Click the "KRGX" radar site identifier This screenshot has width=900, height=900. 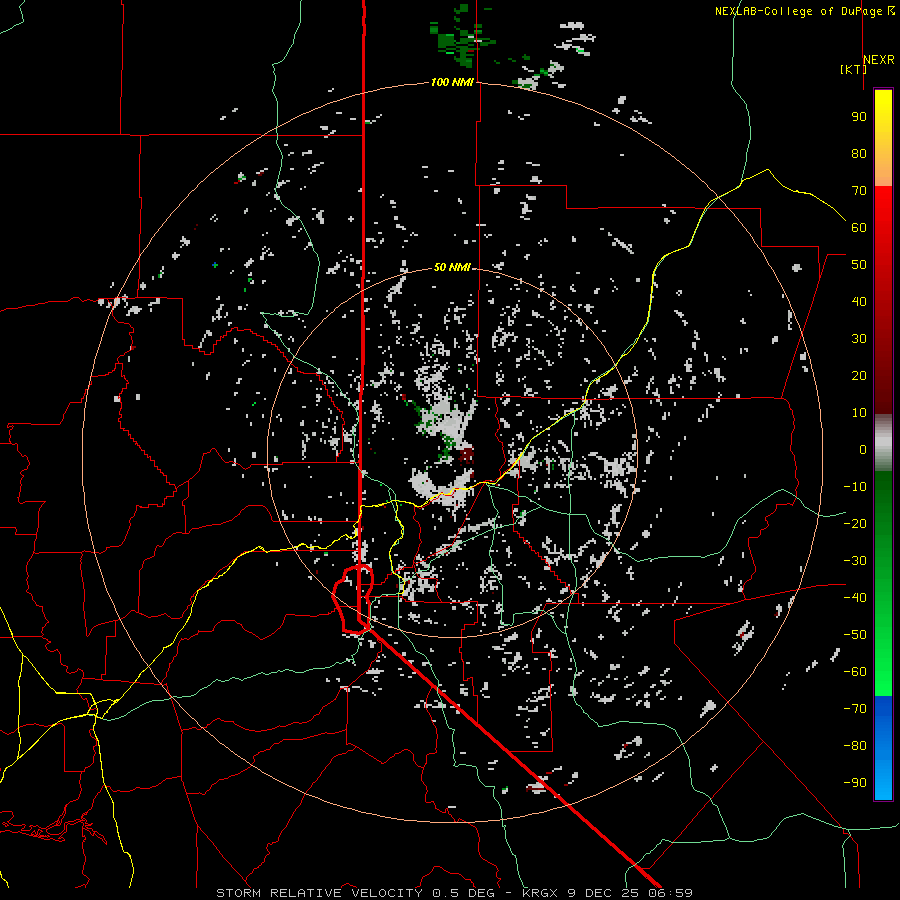[541, 893]
